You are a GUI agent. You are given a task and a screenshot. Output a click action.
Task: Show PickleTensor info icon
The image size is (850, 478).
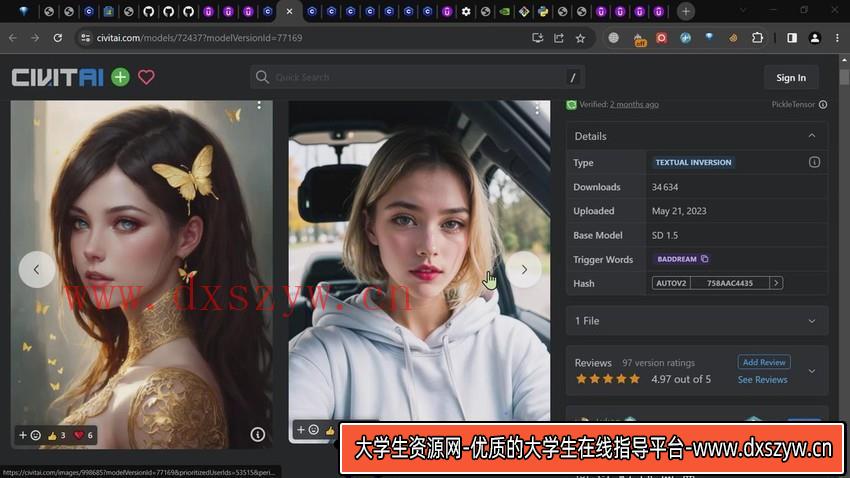tap(823, 104)
